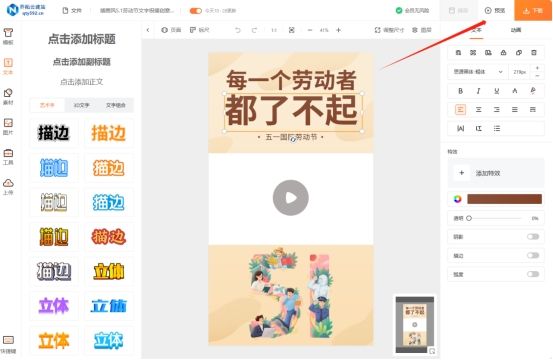The width and height of the screenshot is (553, 360).
Task: Open the 素材 materials sidebar panel
Action: (x=8, y=96)
